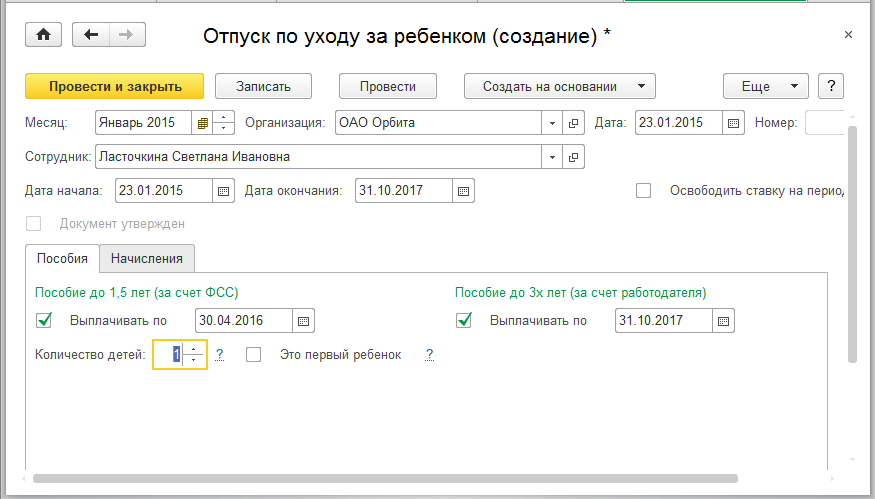Image resolution: width=875 pixels, height=499 pixels.
Task: Check the Это первый ребенок checkbox
Action: (x=253, y=354)
